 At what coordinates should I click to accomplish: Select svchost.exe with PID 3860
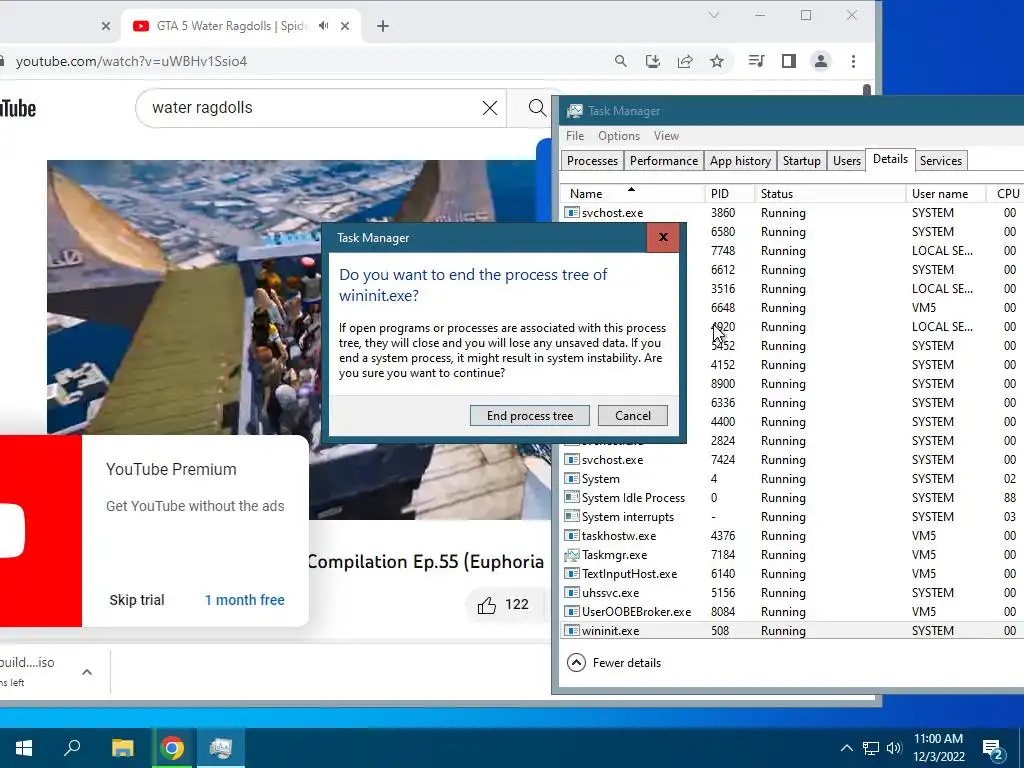click(x=792, y=213)
